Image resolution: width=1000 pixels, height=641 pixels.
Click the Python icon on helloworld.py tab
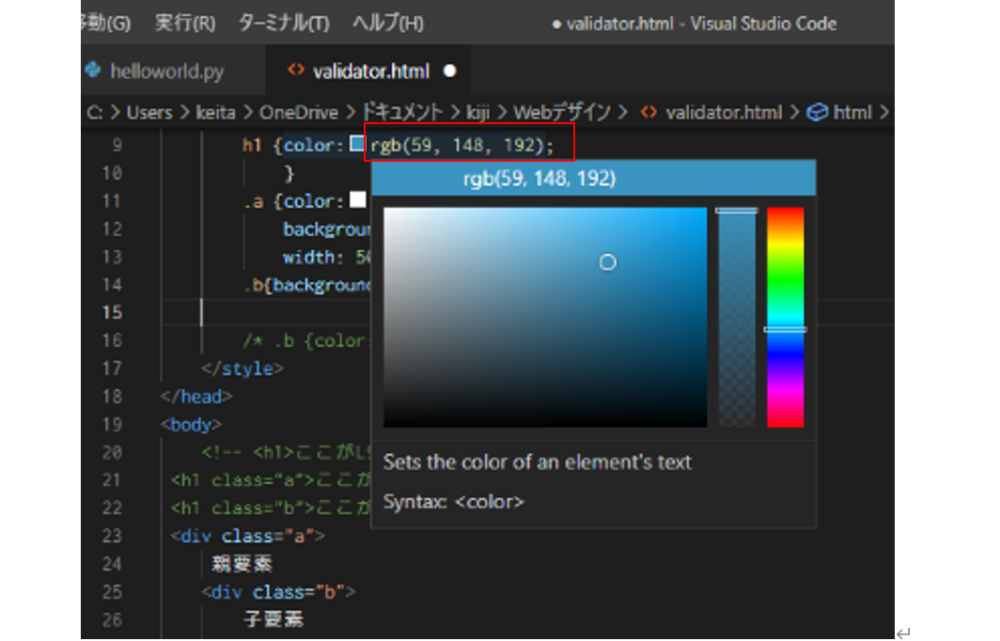click(93, 70)
